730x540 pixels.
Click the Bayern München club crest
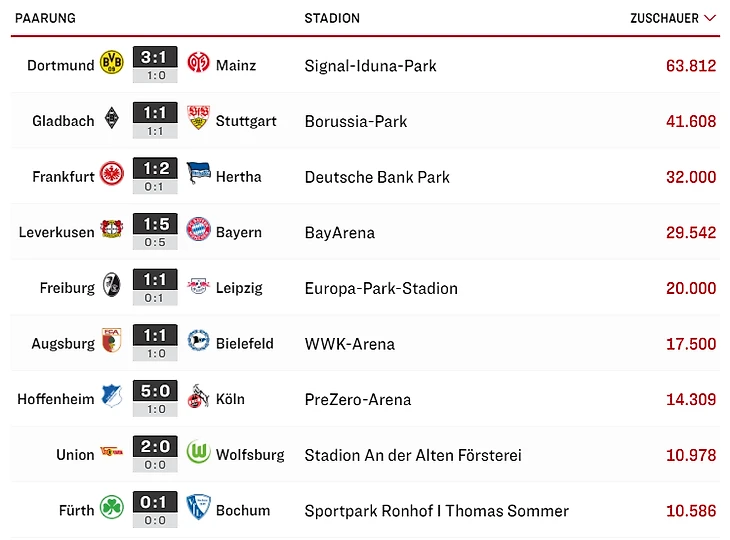tap(199, 232)
